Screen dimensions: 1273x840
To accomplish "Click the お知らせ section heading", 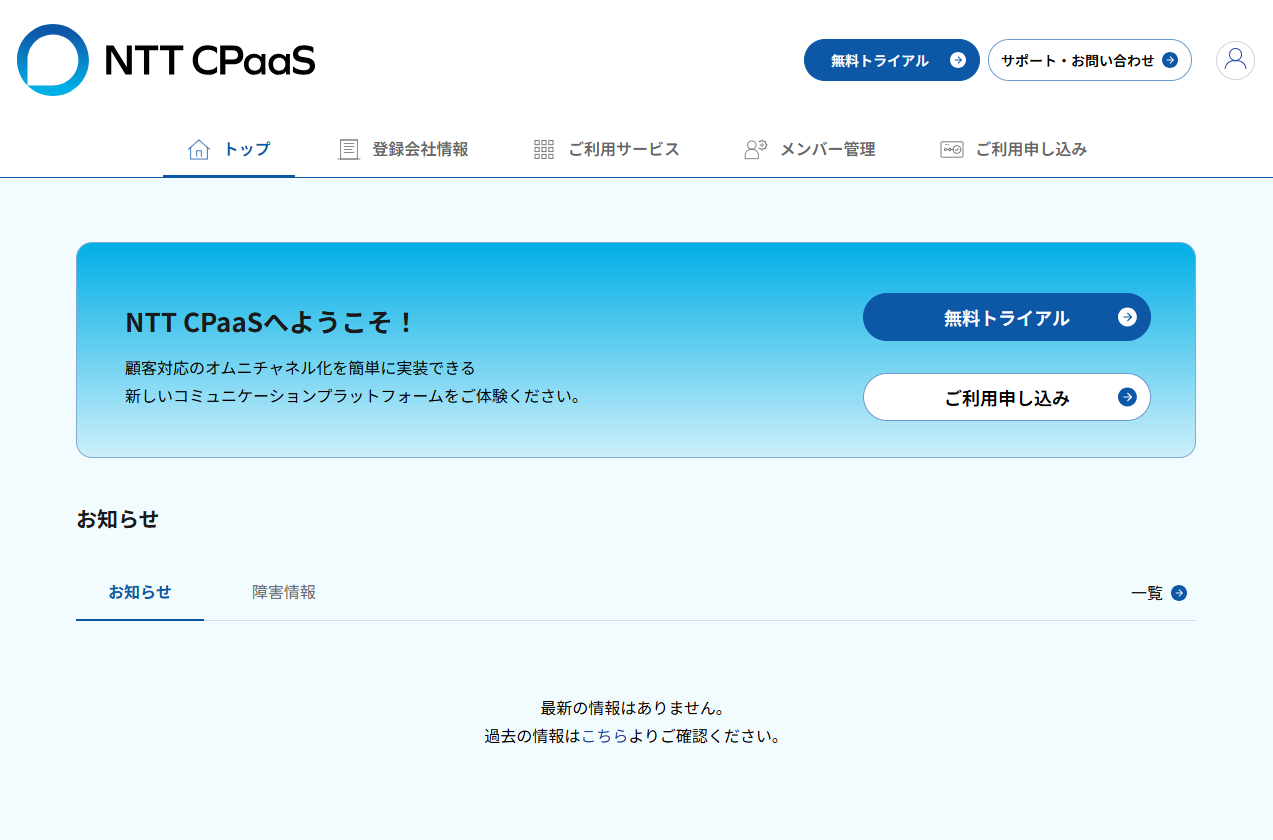I will 117,519.
